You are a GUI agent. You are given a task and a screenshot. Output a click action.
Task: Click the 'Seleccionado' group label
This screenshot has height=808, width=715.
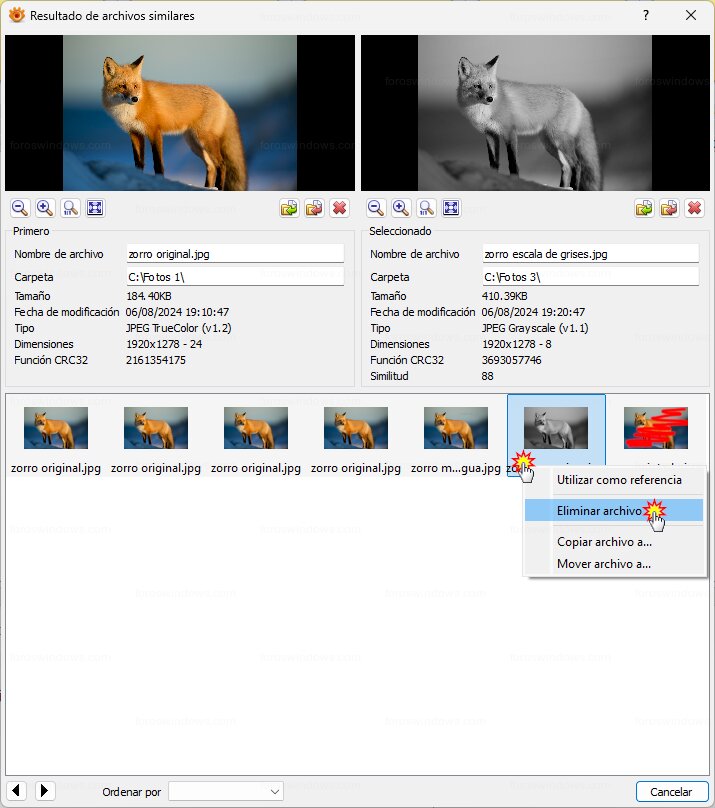(400, 231)
